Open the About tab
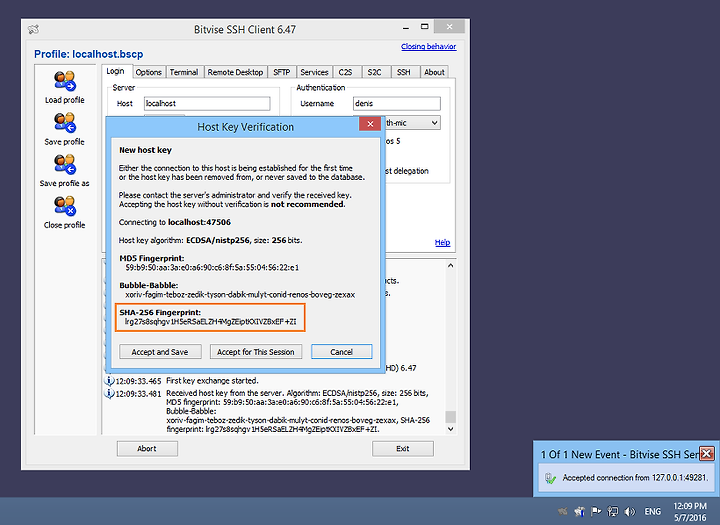The width and height of the screenshot is (720, 525). [x=434, y=72]
